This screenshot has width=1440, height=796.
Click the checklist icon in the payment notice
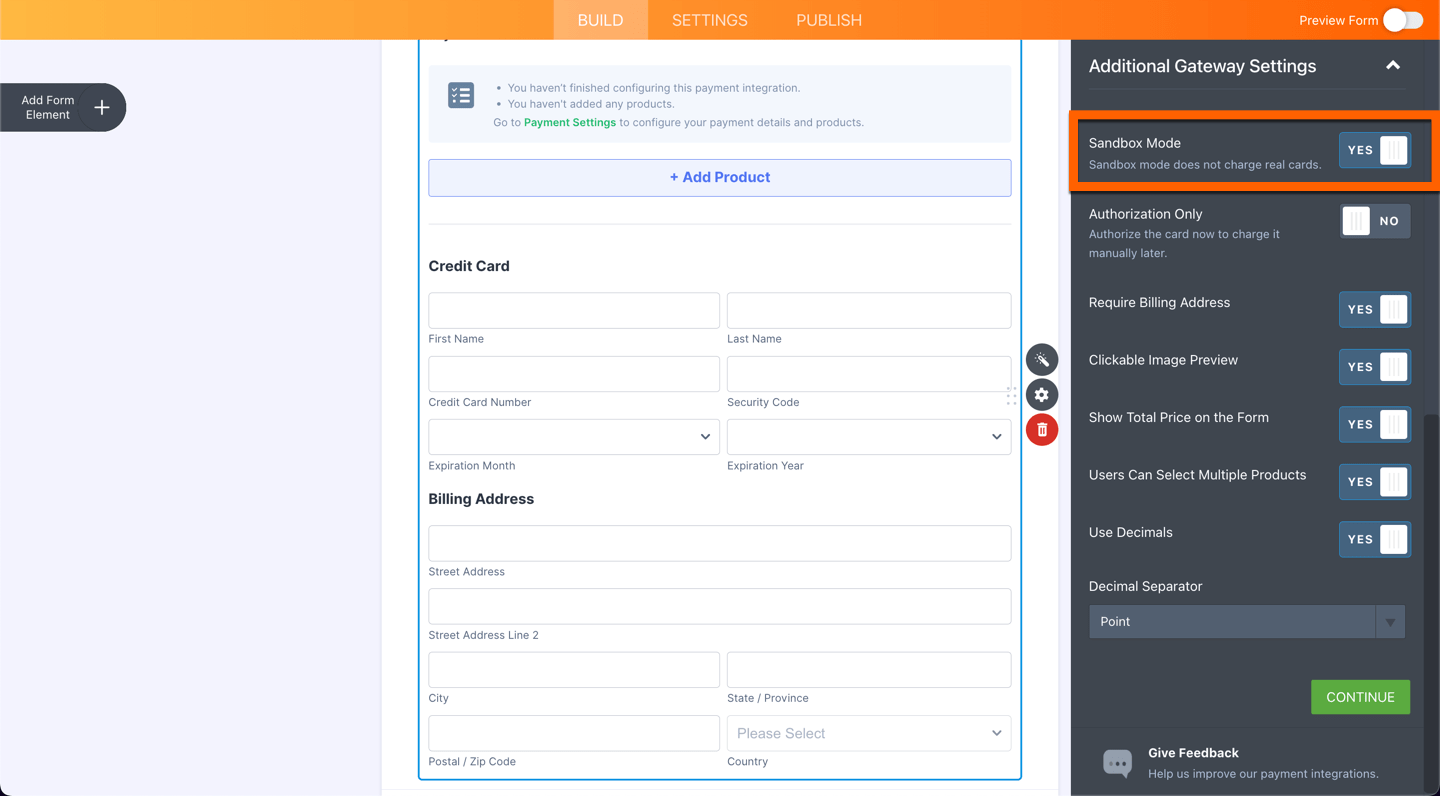click(461, 95)
